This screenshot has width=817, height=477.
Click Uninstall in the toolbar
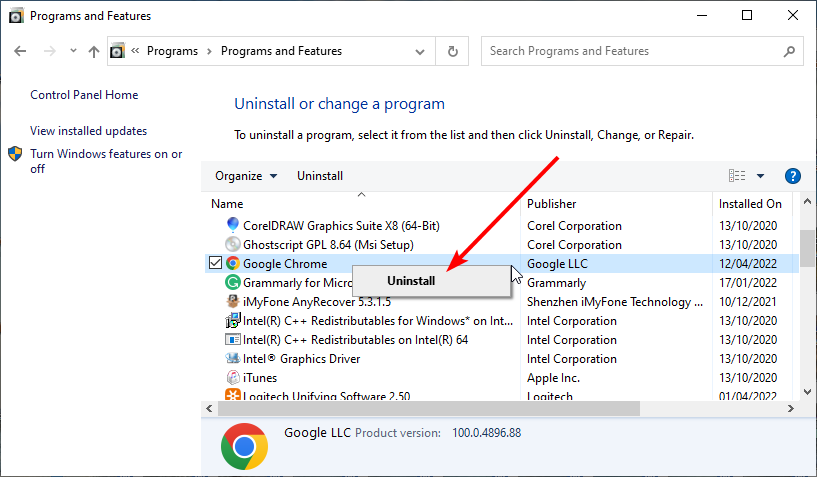320,176
